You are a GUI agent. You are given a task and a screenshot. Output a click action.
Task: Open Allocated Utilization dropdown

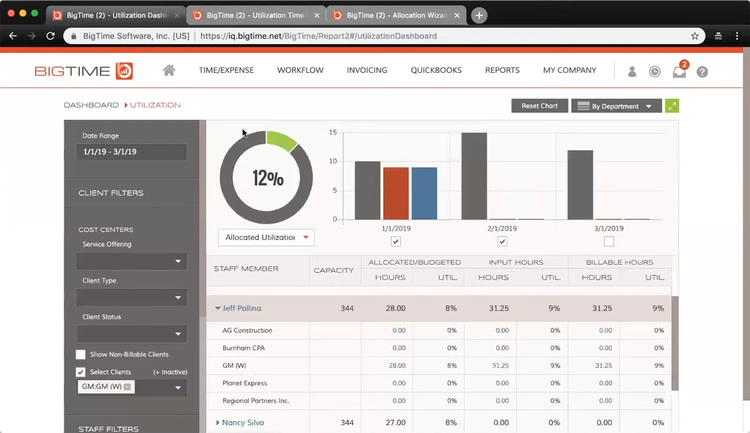(266, 237)
